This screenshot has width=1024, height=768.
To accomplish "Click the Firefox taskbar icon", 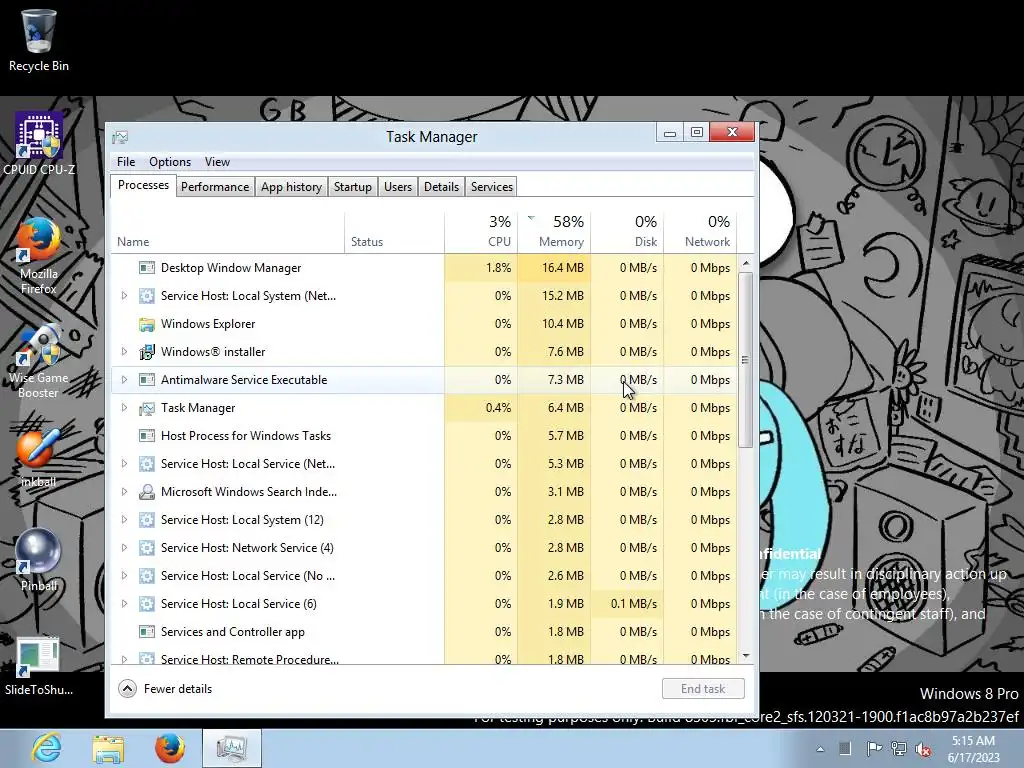I will tap(169, 748).
